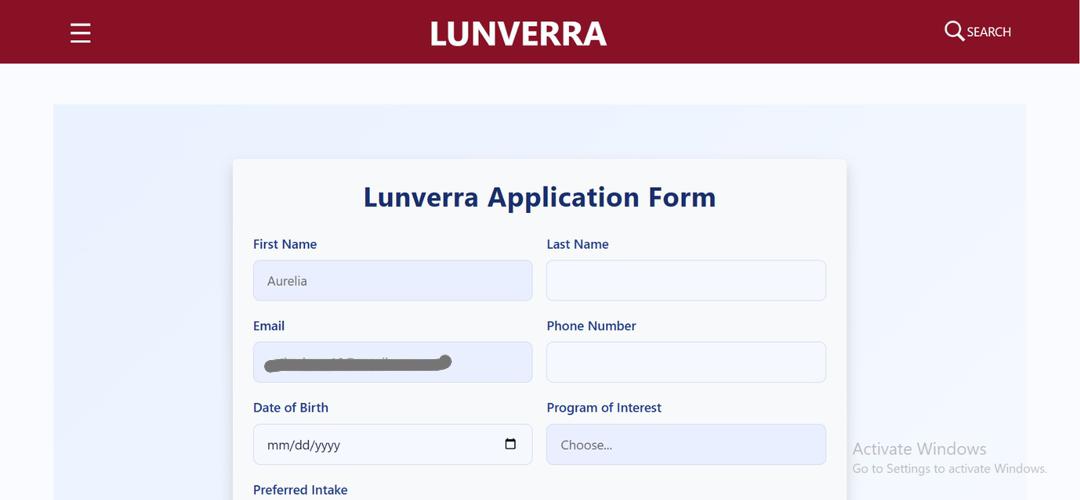The image size is (1080, 500).
Task: Click the Program of Interest label
Action: pos(604,408)
